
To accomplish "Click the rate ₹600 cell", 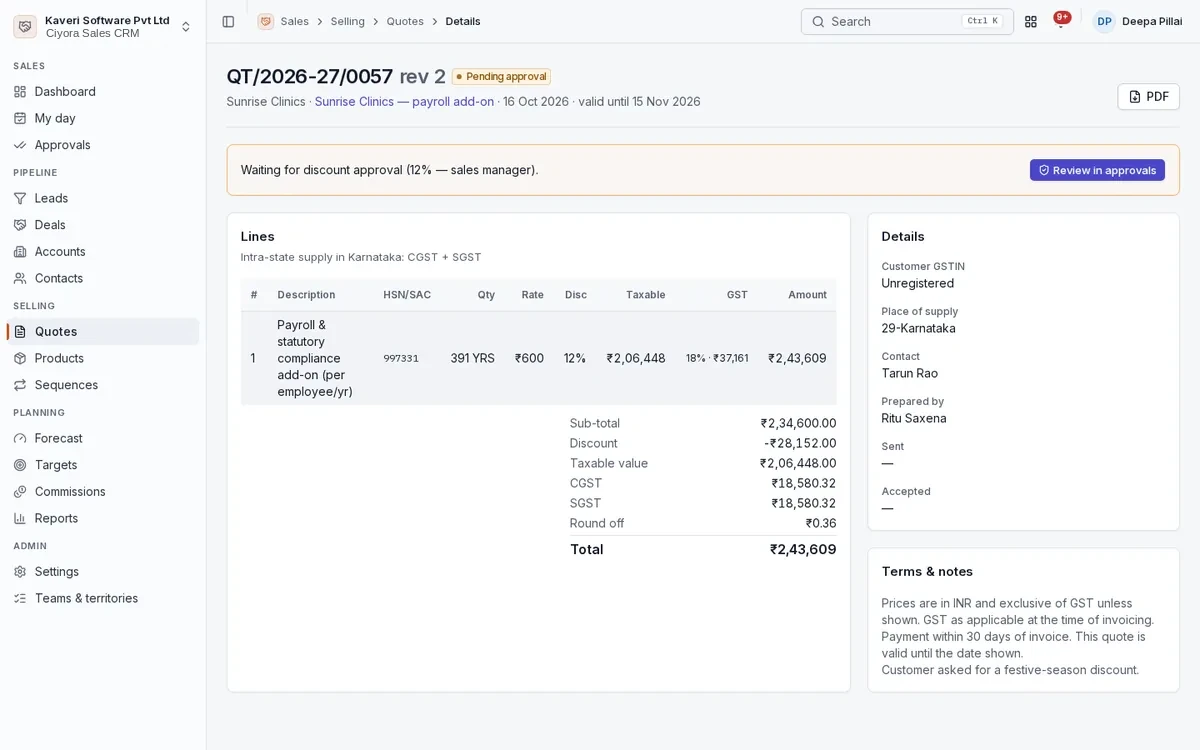I will [x=529, y=358].
